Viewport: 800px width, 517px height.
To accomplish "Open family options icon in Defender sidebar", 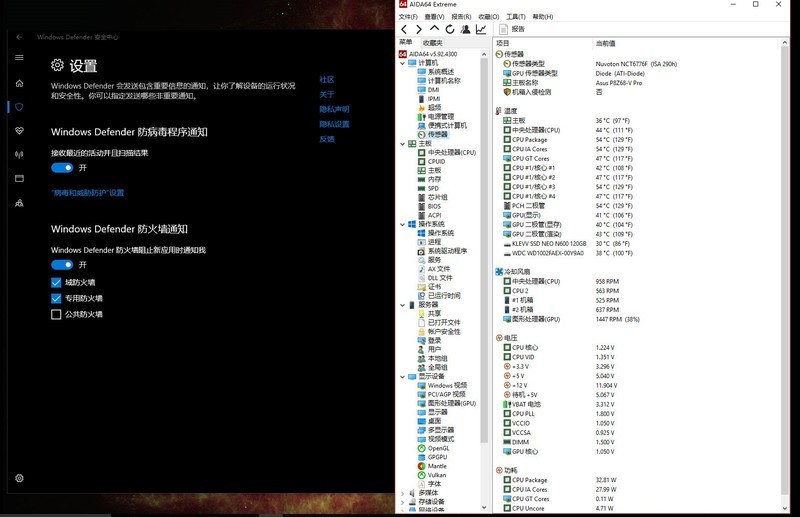I will click(19, 203).
